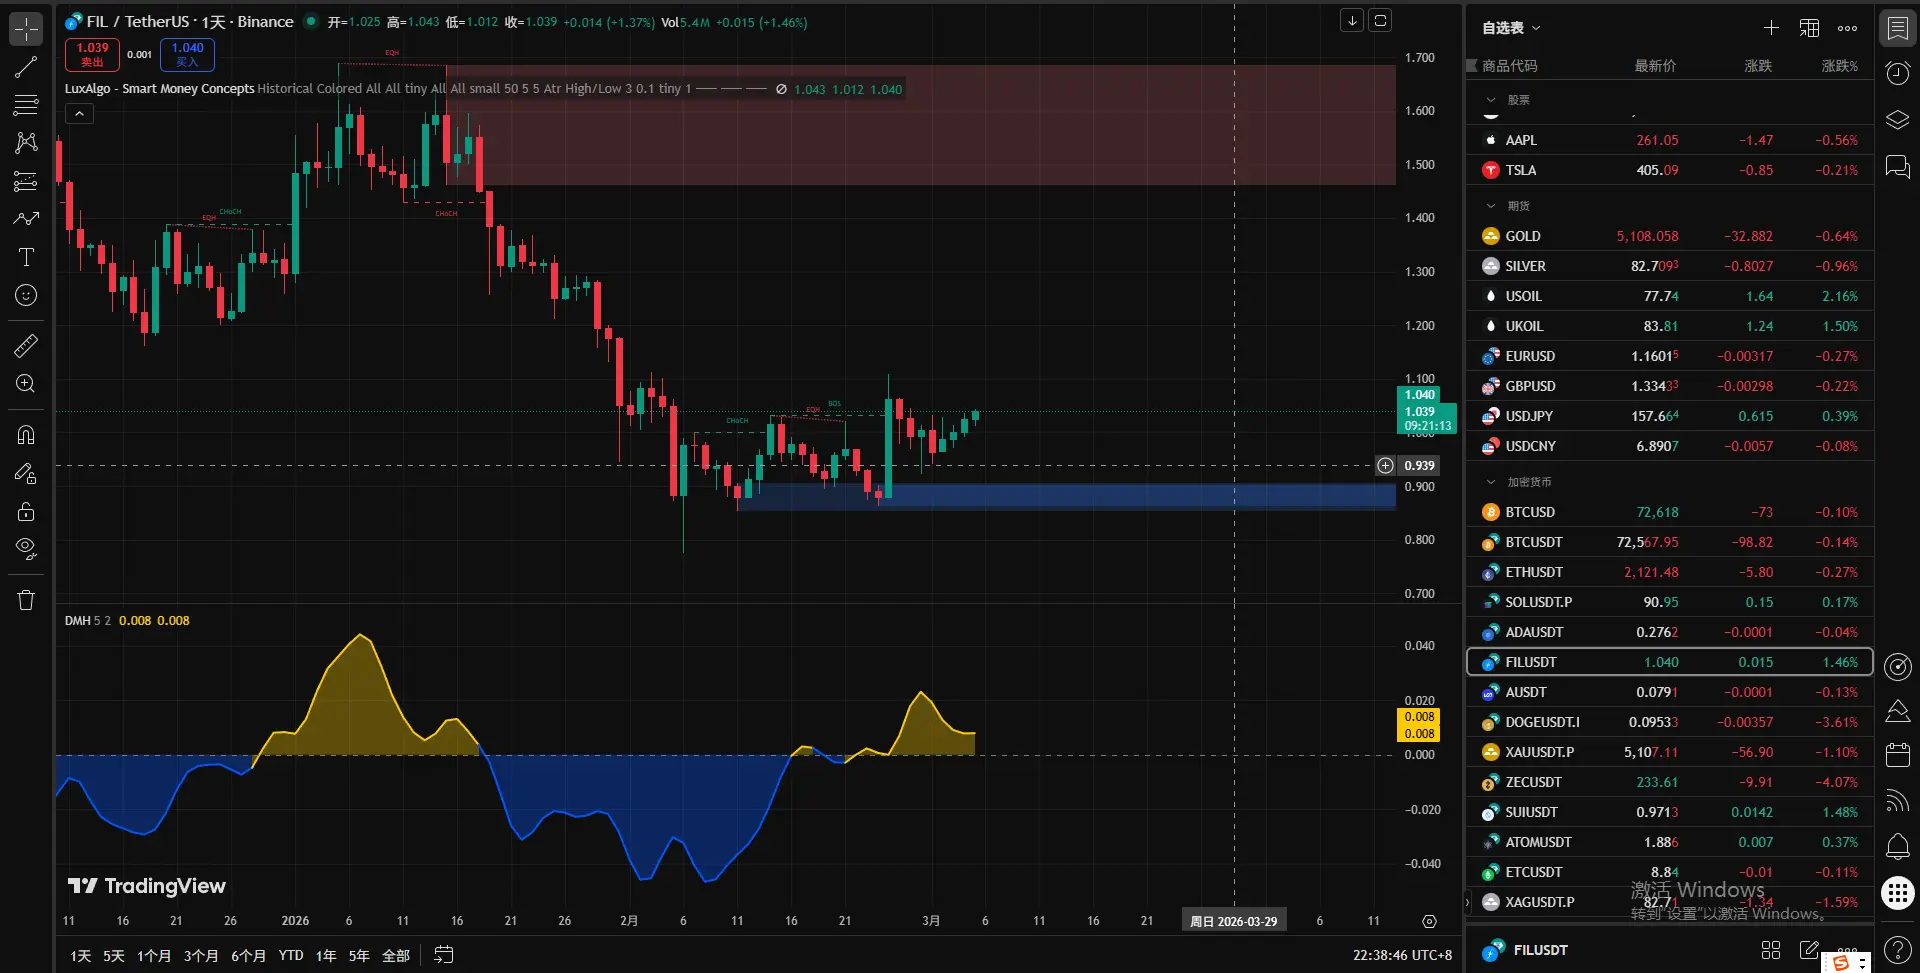Open the timezone menu 22:38:46 UTC+8
1920x973 pixels.
point(1402,955)
